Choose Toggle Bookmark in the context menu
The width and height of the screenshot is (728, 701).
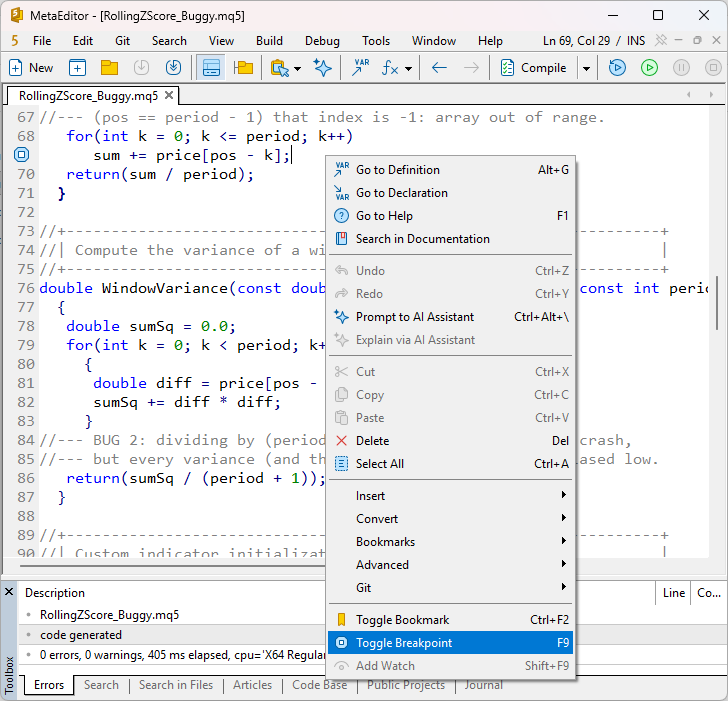[450, 620]
